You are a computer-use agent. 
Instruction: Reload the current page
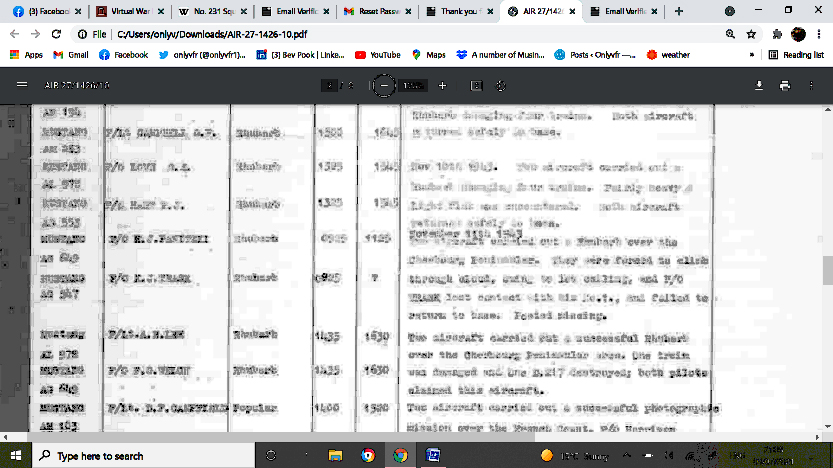(55, 33)
